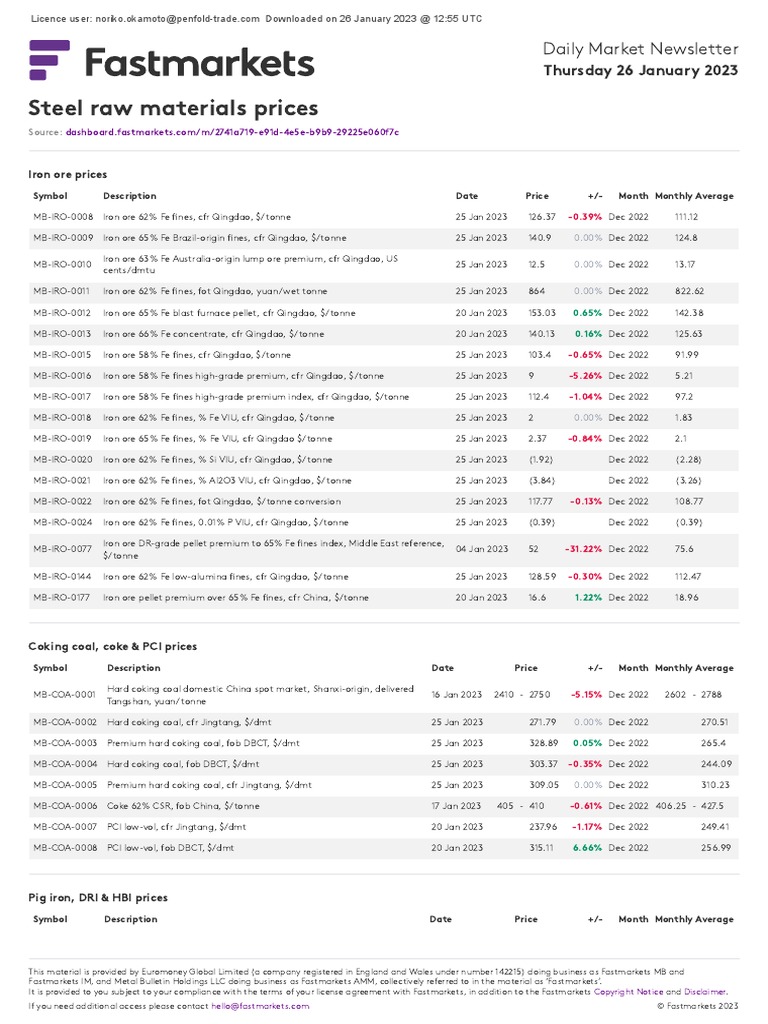
Task: Click the Fastmarkets purple logo icon
Action: pyautogui.click(x=49, y=61)
